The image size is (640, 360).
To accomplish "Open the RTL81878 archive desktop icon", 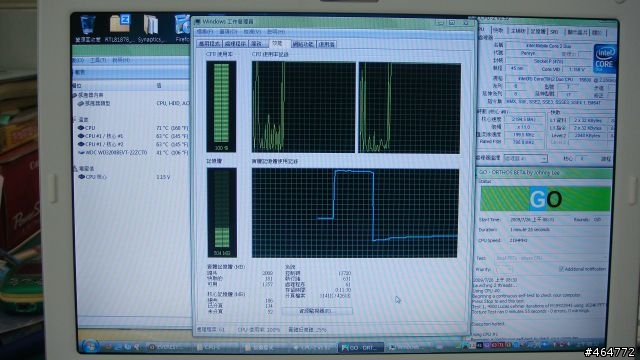I will tap(119, 28).
